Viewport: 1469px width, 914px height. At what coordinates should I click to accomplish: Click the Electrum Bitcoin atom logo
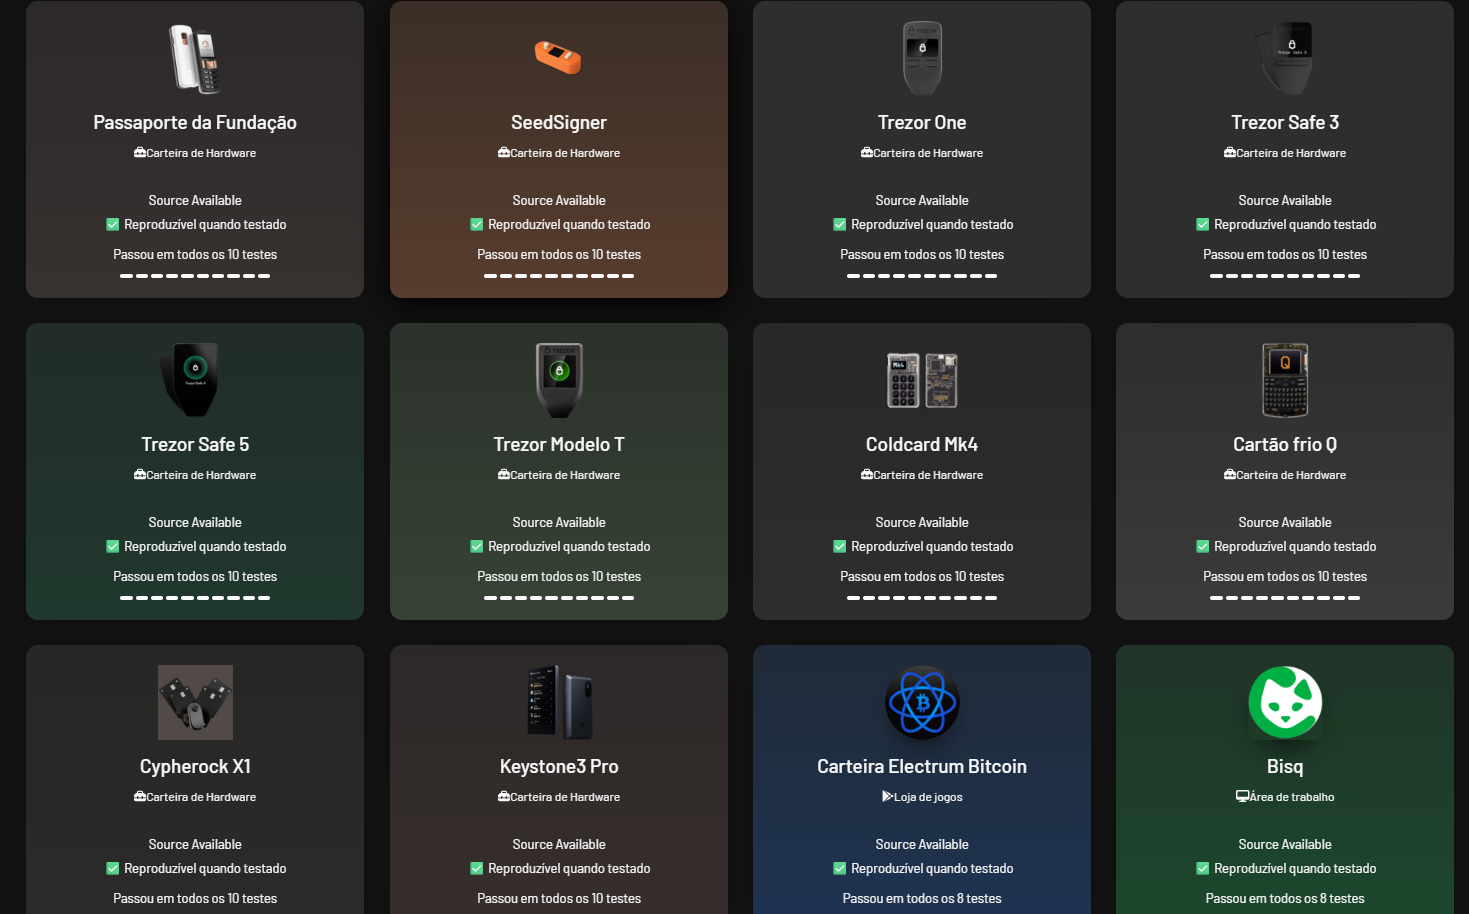[x=922, y=702]
